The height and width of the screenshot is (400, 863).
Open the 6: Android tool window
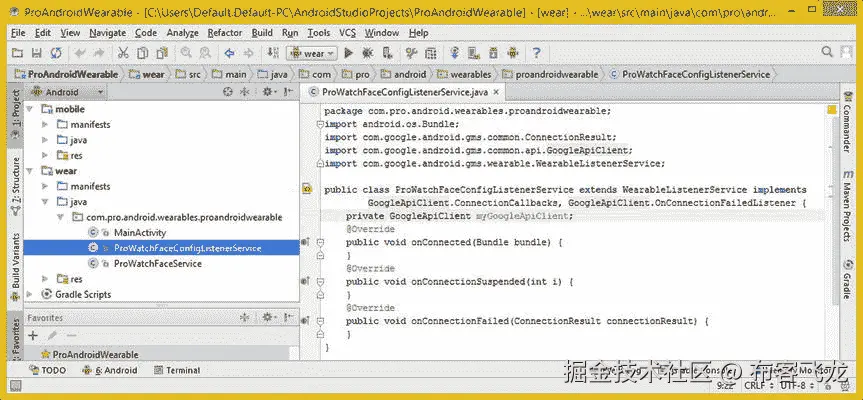(x=110, y=370)
